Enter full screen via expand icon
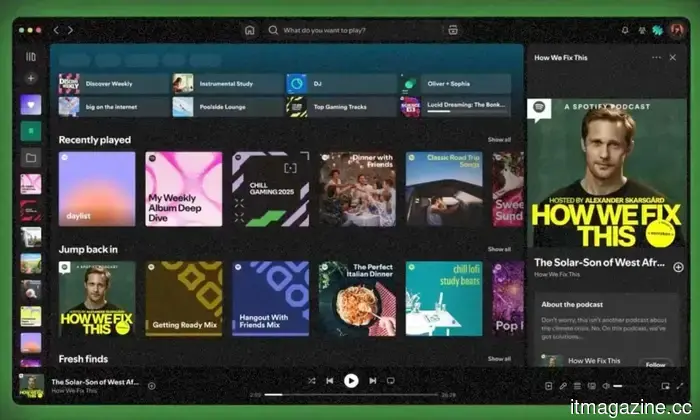This screenshot has height=420, width=700. (679, 386)
